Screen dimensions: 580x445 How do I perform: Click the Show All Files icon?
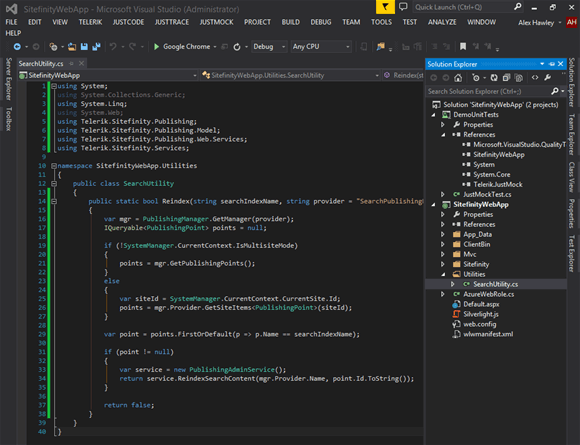519,78
